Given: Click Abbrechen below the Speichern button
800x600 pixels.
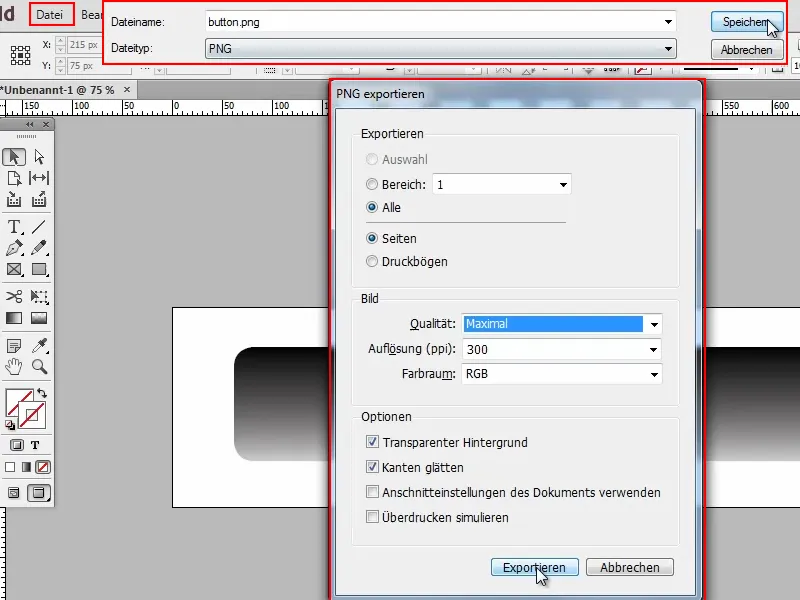Looking at the screenshot, I should point(747,50).
